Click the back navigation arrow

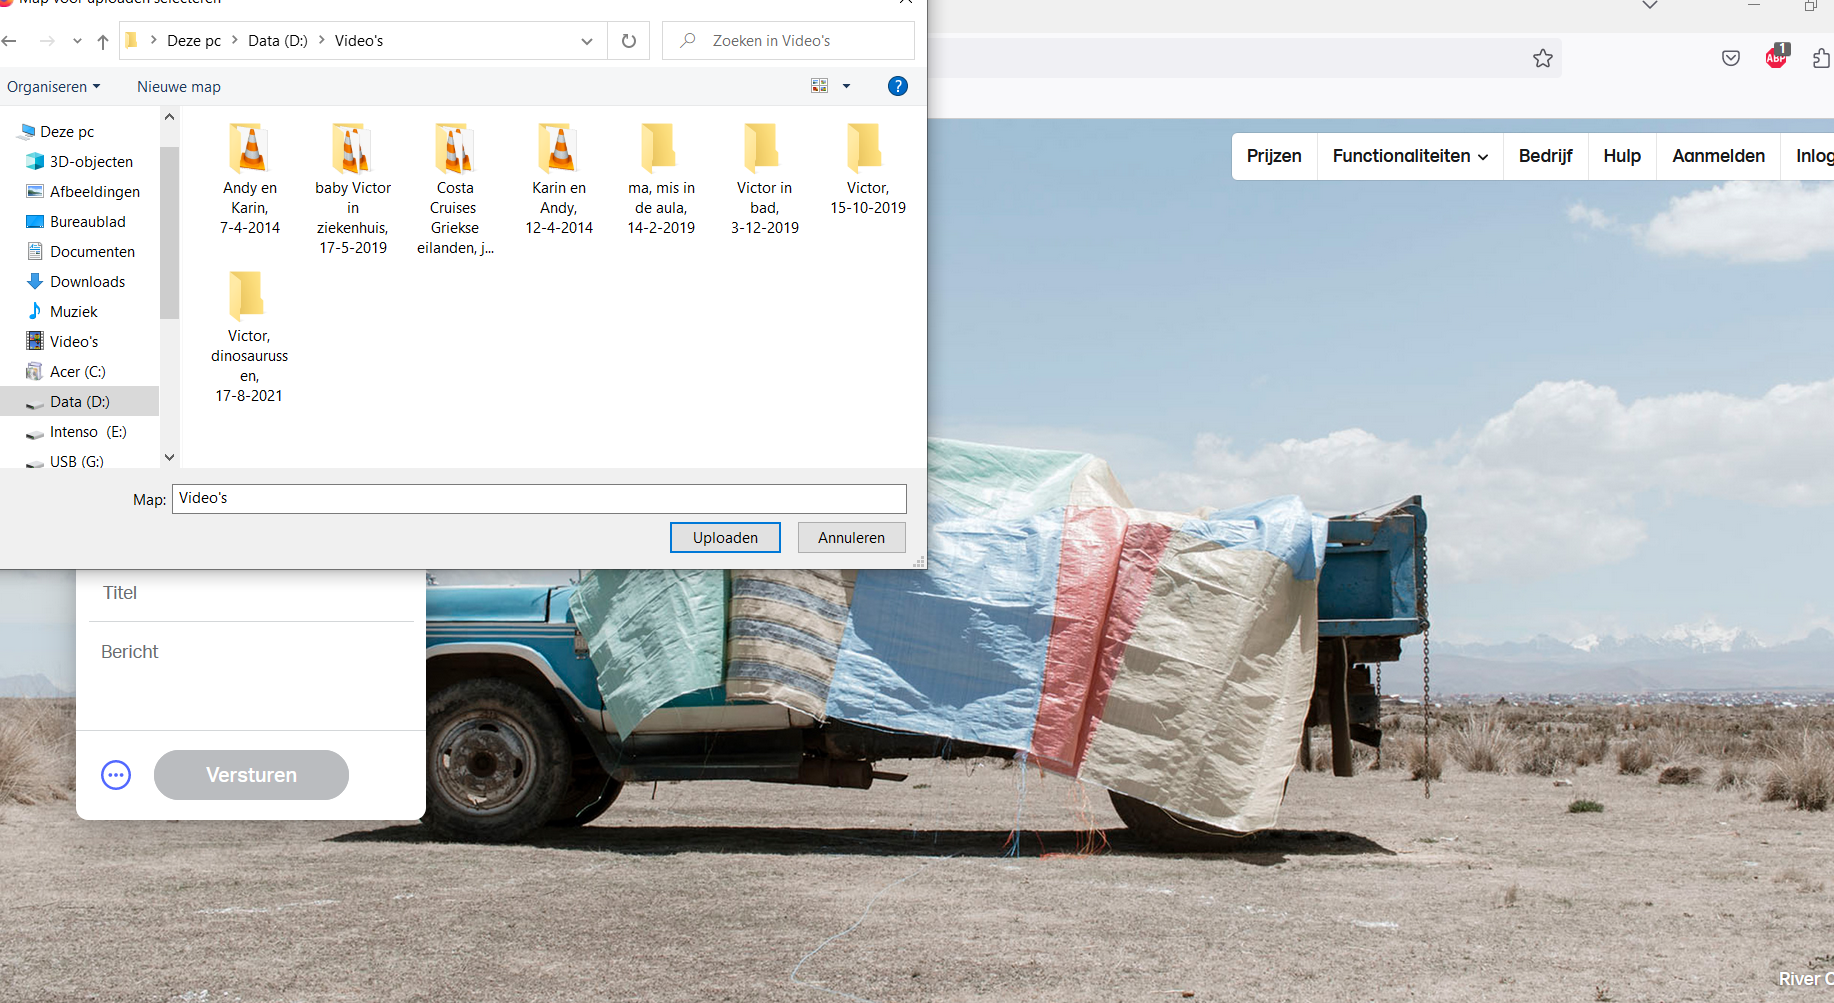10,41
